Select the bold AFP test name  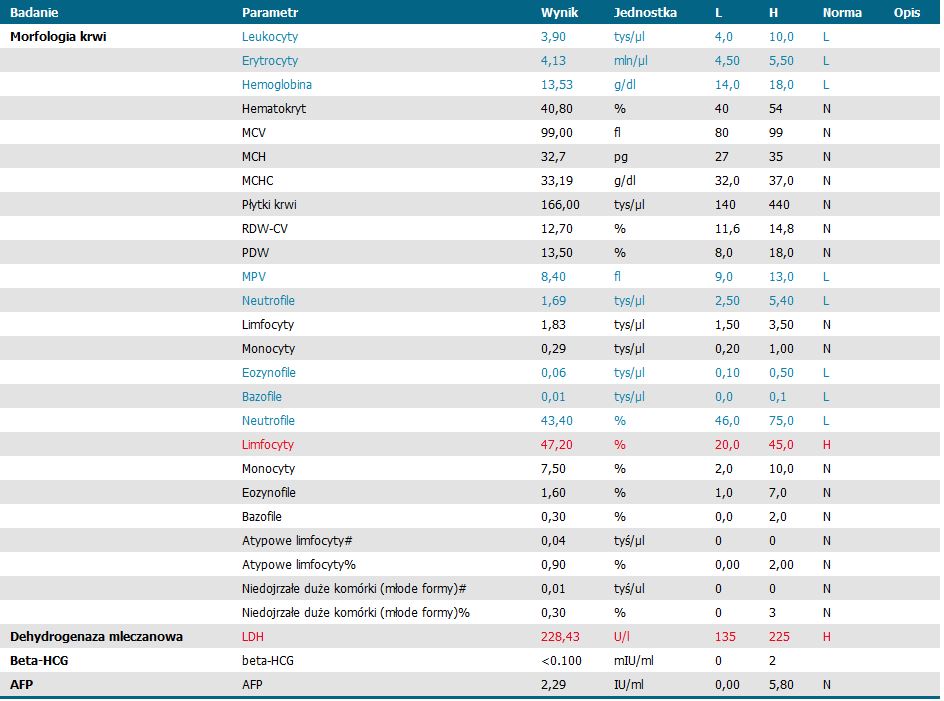point(22,685)
